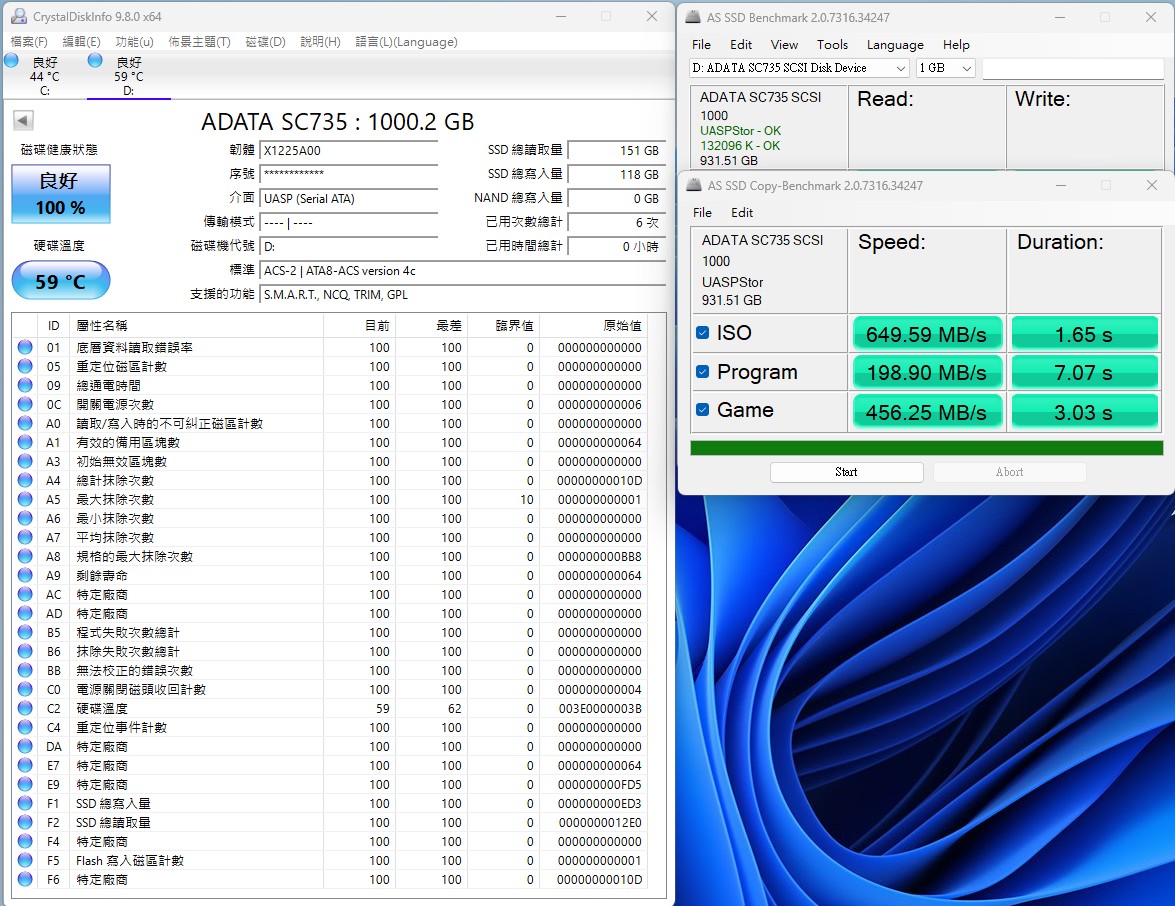Click status orb for attribute 01

coord(25,347)
